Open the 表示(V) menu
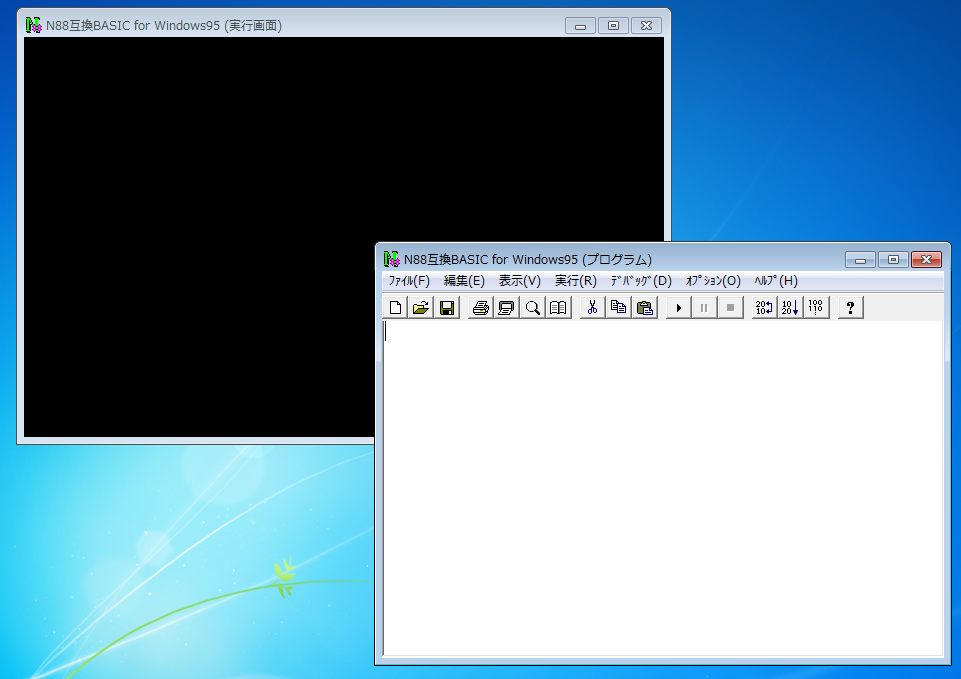961x679 pixels. pyautogui.click(x=519, y=281)
